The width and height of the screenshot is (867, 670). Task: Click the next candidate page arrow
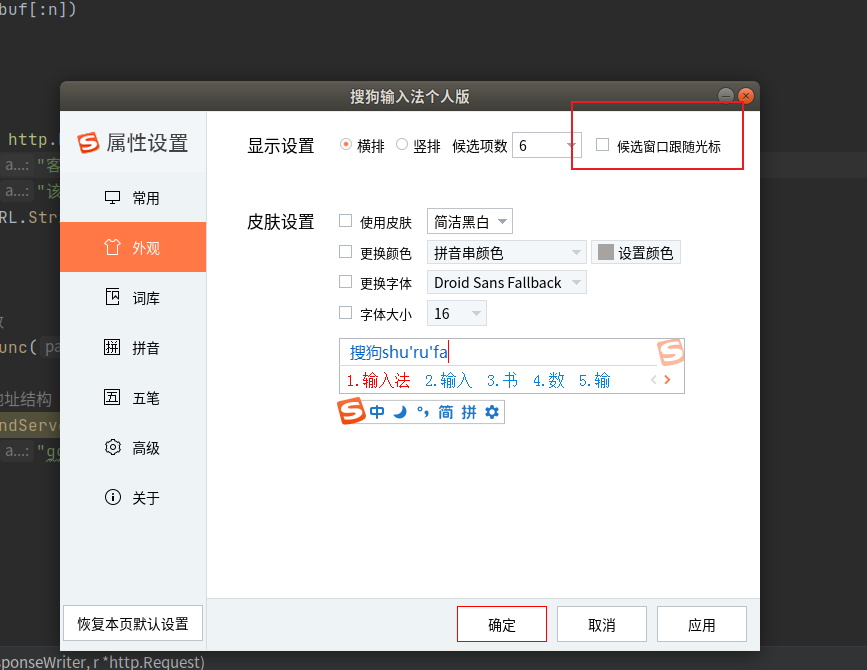tap(667, 379)
